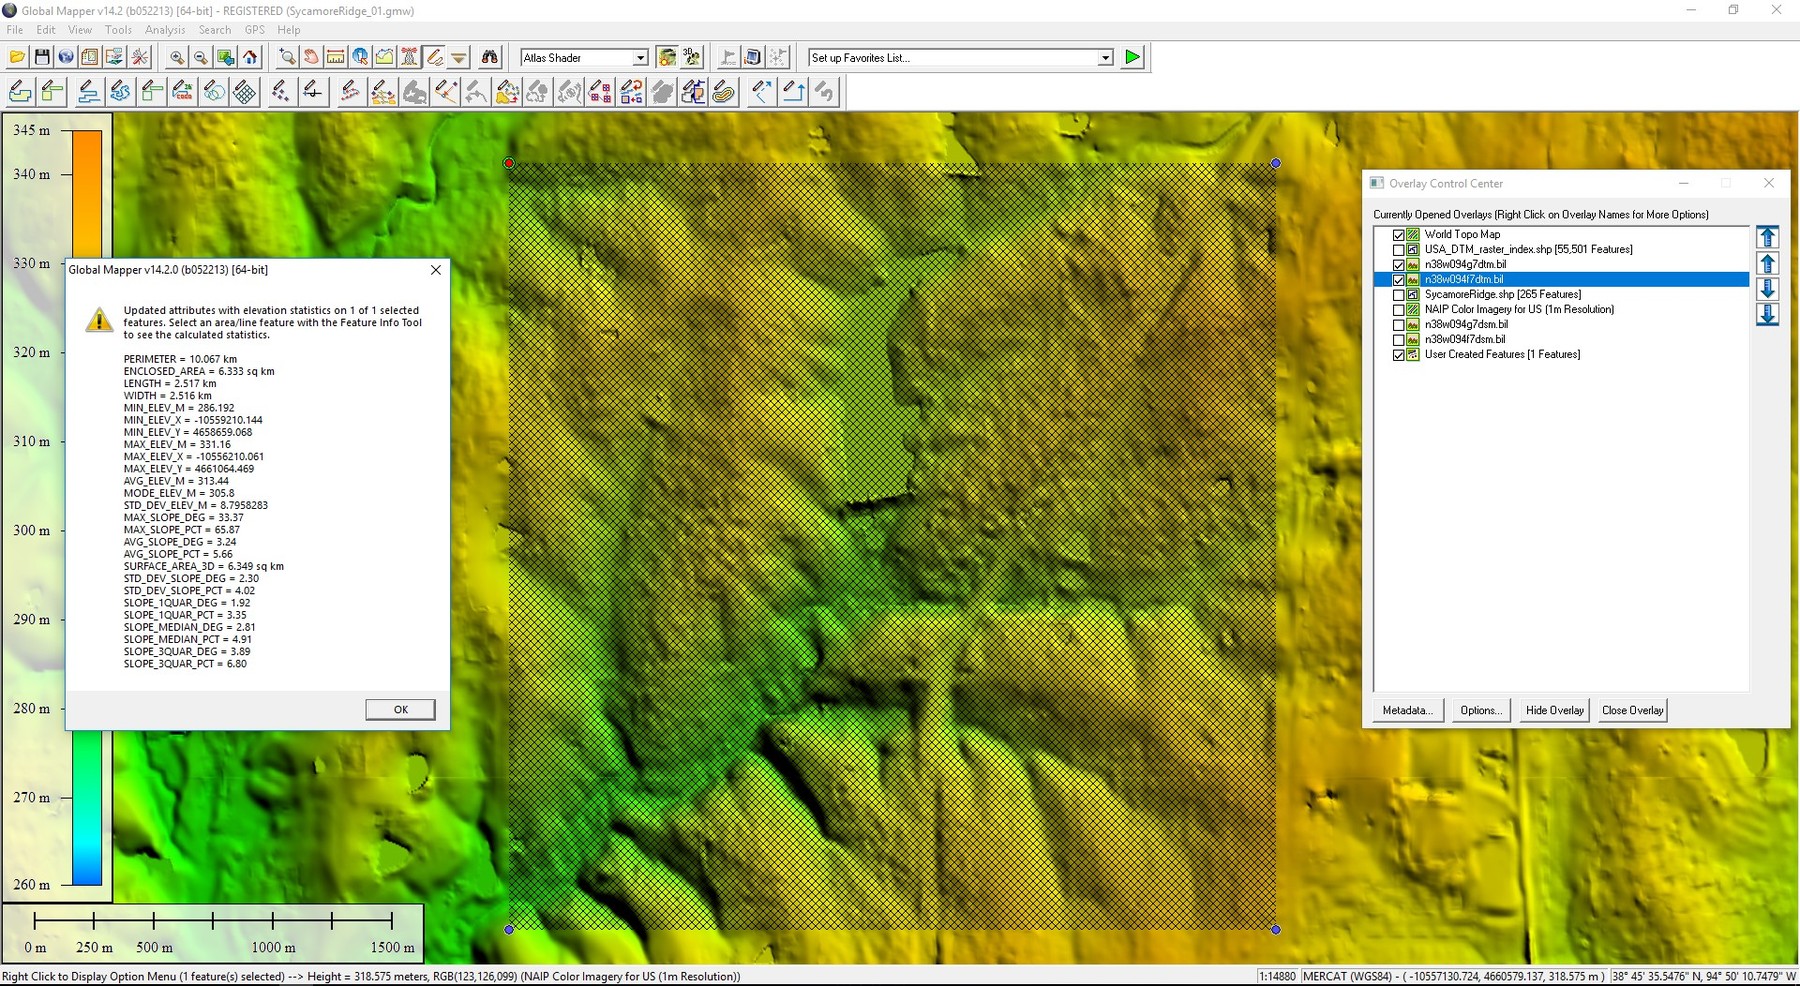Enable the NAIP Color Imagery checkbox
The width and height of the screenshot is (1800, 986).
[x=1399, y=310]
